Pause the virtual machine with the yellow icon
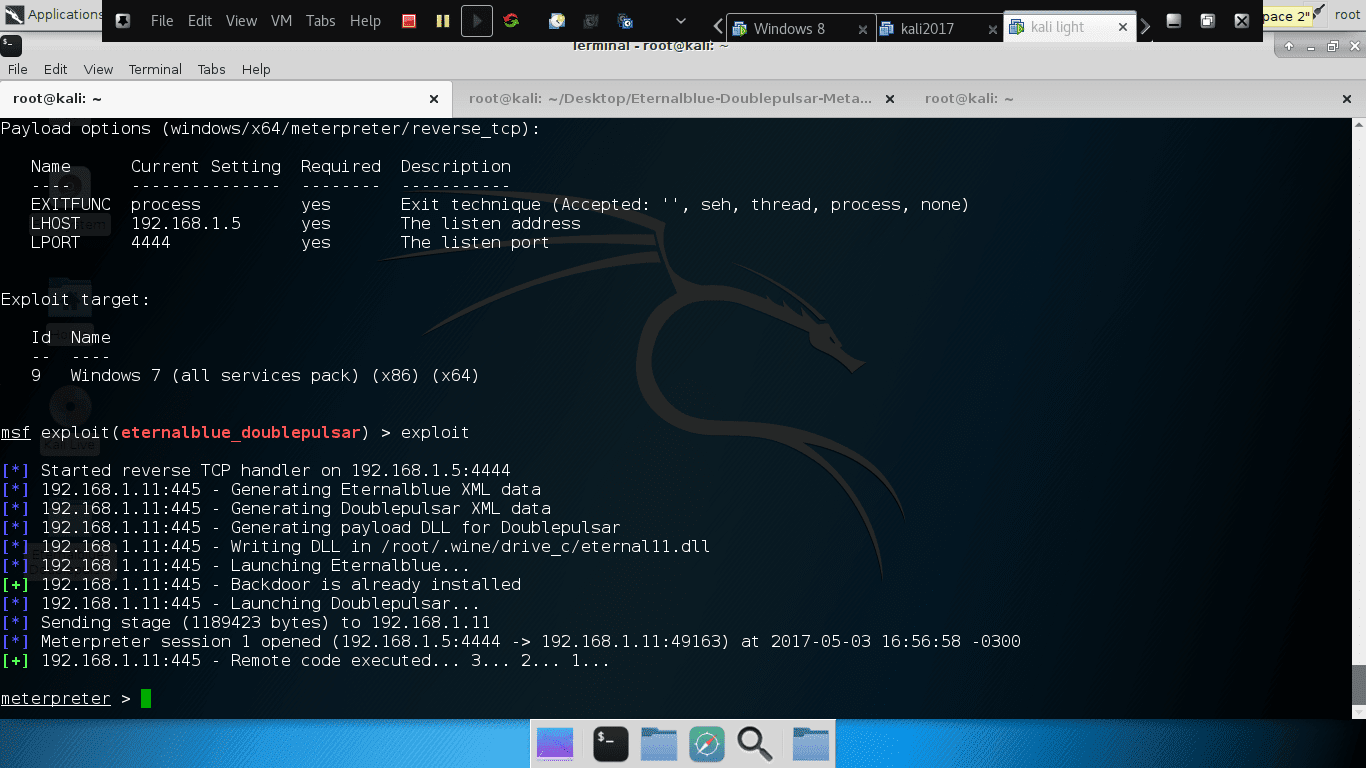The height and width of the screenshot is (768, 1366). pos(443,20)
